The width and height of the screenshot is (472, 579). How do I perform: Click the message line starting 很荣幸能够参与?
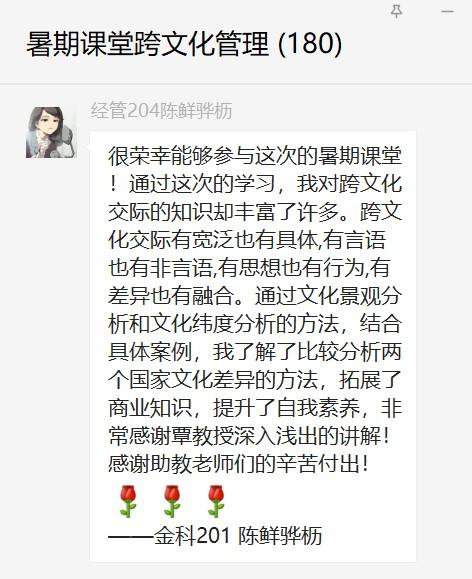pyautogui.click(x=255, y=156)
